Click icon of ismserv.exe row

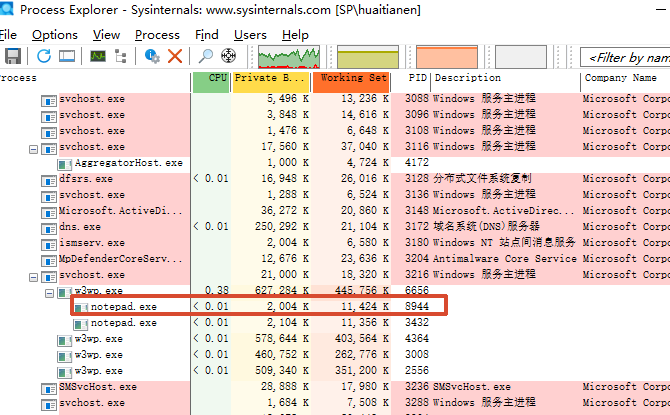[x=49, y=245]
